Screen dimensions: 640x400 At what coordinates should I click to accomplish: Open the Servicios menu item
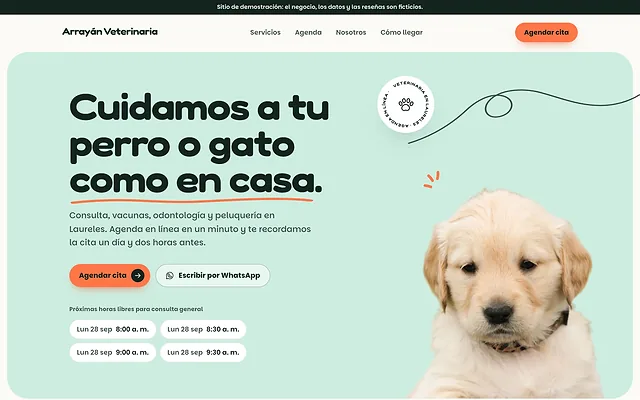pyautogui.click(x=265, y=32)
